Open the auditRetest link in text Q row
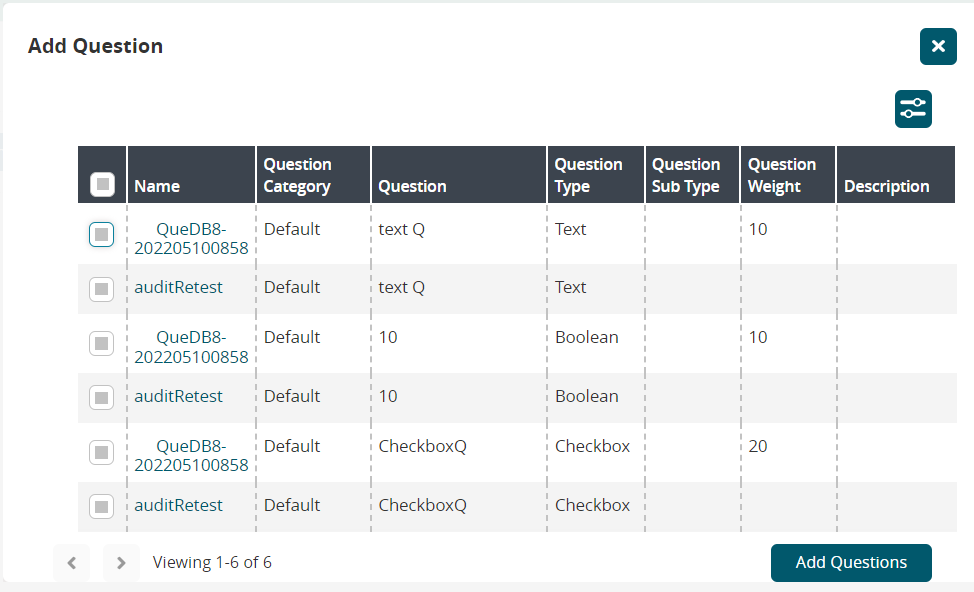Viewport: 974px width, 592px height. 179,287
